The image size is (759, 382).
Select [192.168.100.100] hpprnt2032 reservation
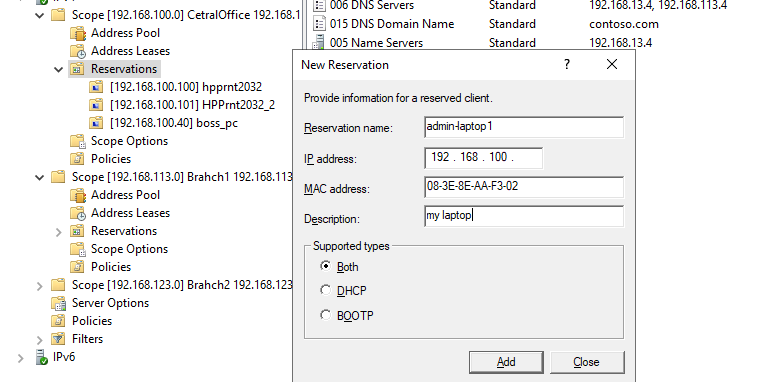click(186, 87)
